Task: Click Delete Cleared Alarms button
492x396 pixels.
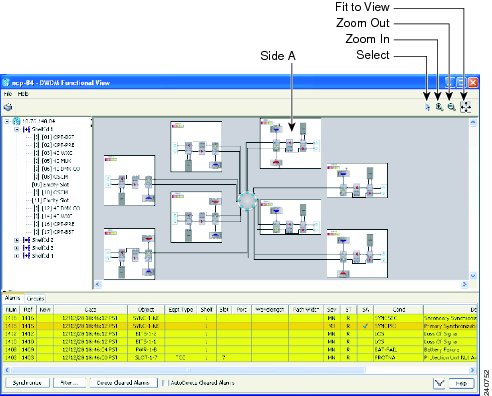Action: 123,383
